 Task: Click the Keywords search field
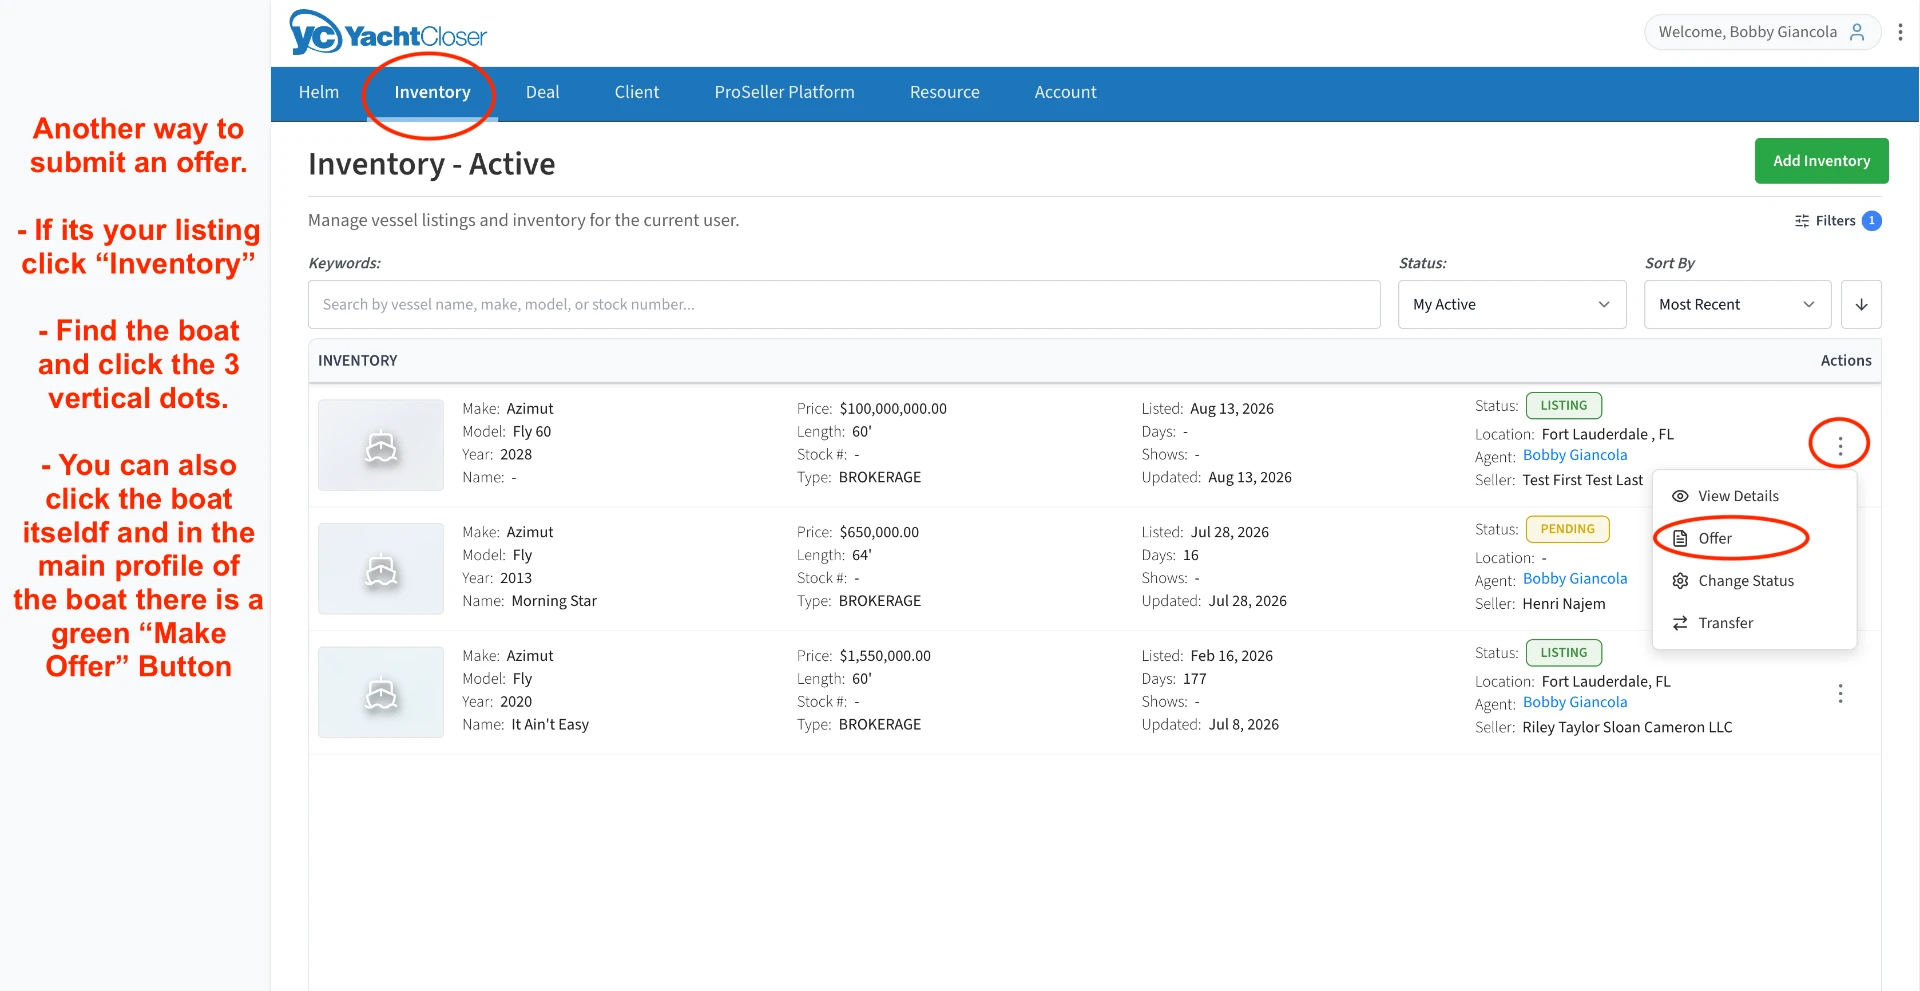point(844,304)
